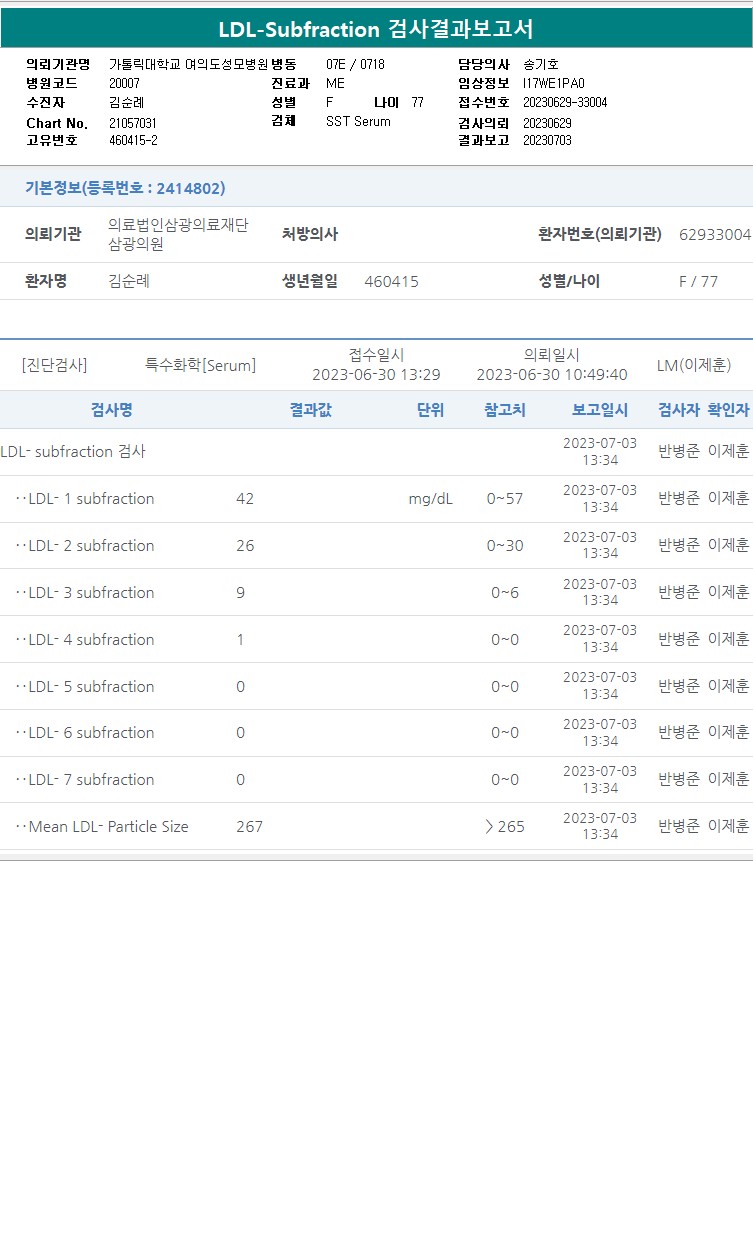The image size is (753, 1241).
Task: Click the patient number 62933004
Action: [x=715, y=235]
